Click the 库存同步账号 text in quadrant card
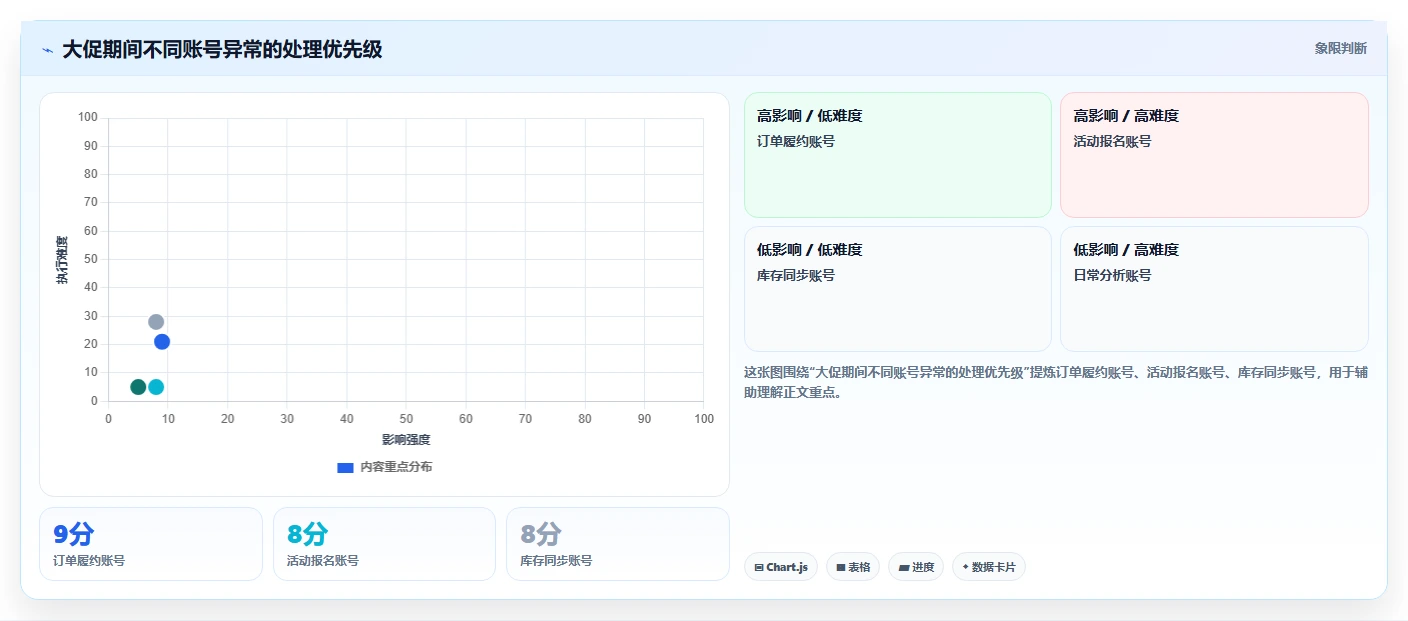This screenshot has width=1408, height=621. click(x=796, y=276)
